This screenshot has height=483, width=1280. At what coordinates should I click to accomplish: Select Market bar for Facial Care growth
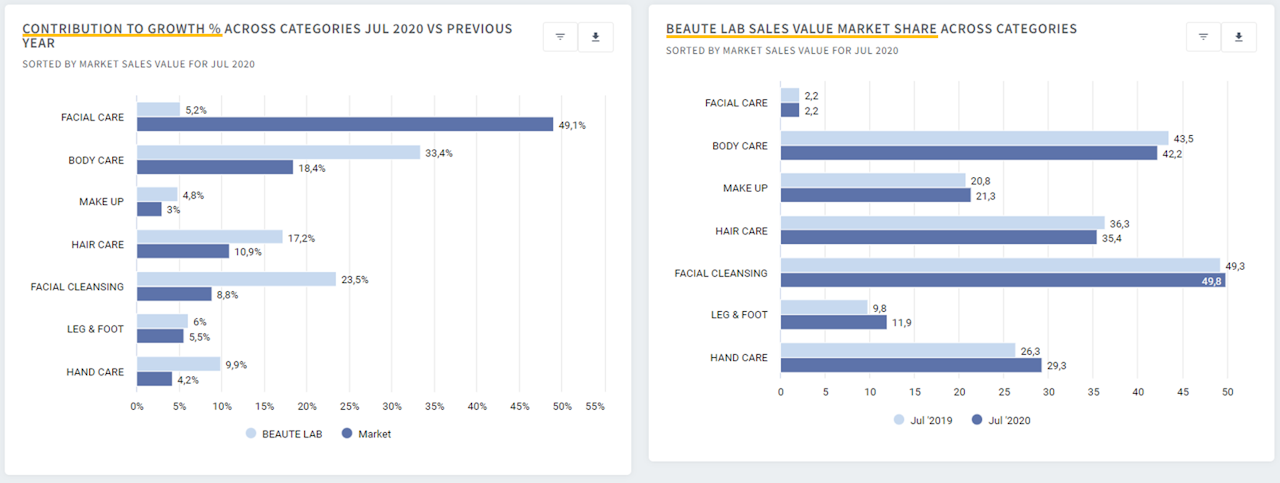(344, 124)
